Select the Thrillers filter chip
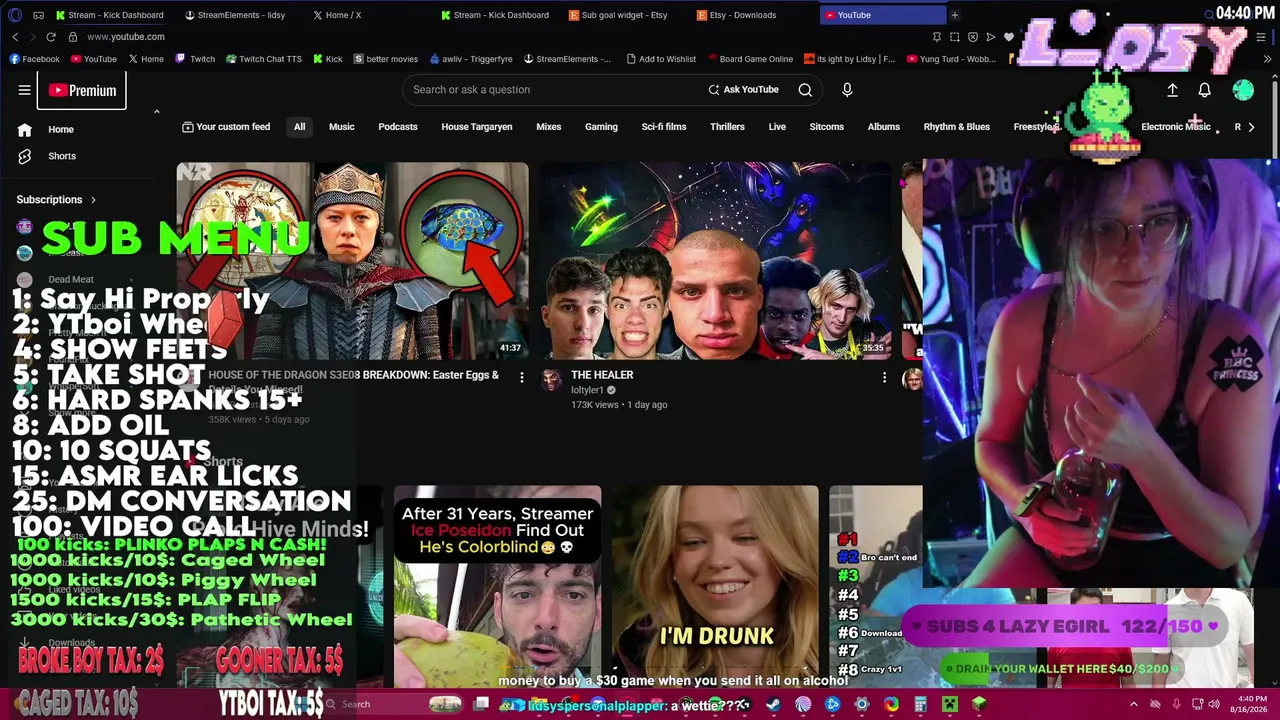Screen dimensions: 1280x720 727,127
